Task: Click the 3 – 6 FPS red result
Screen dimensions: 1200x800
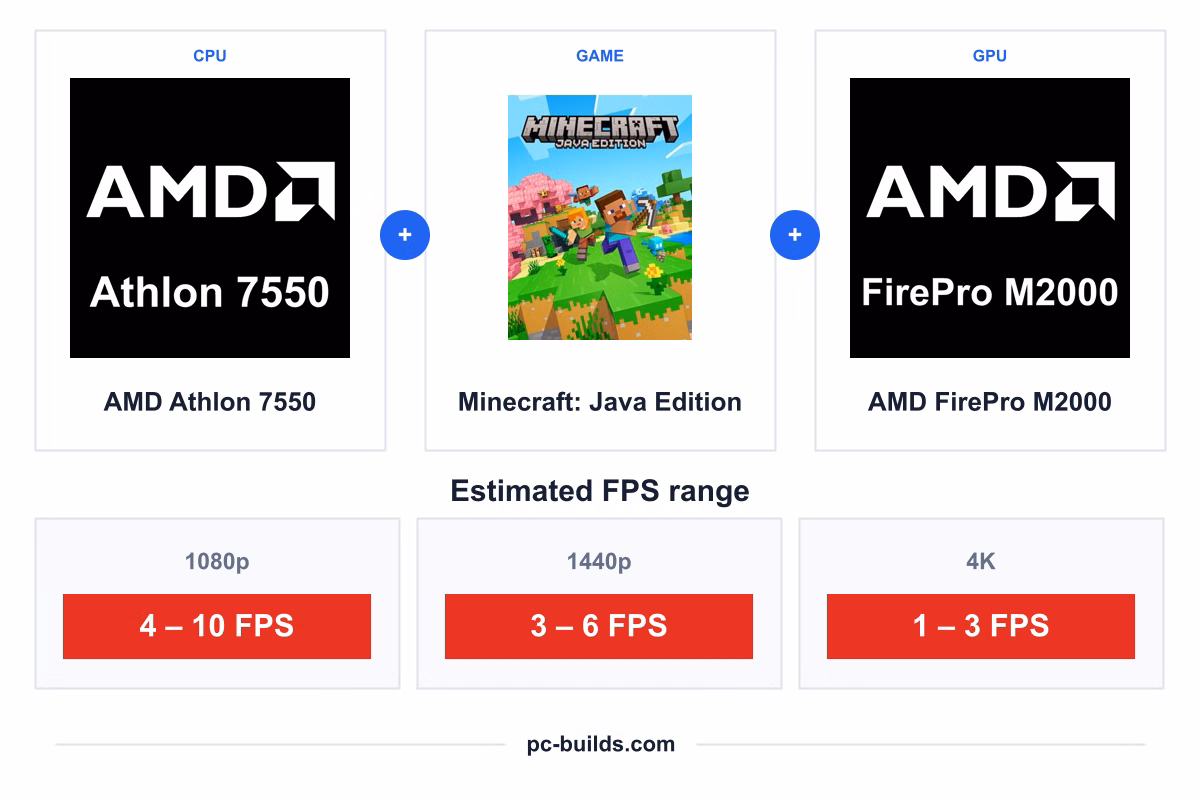Action: pos(599,626)
